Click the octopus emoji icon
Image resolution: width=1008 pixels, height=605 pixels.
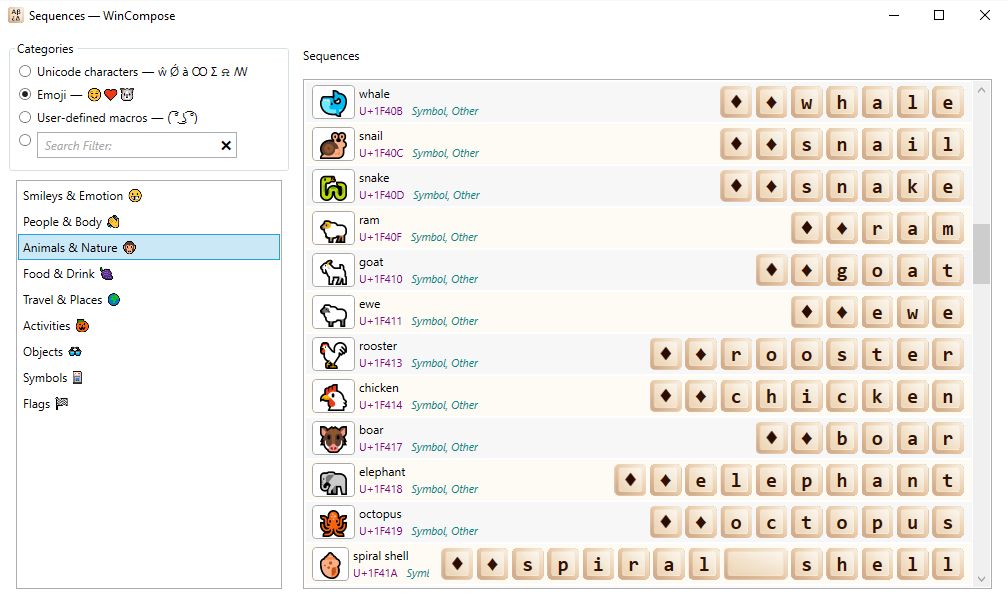click(x=333, y=522)
